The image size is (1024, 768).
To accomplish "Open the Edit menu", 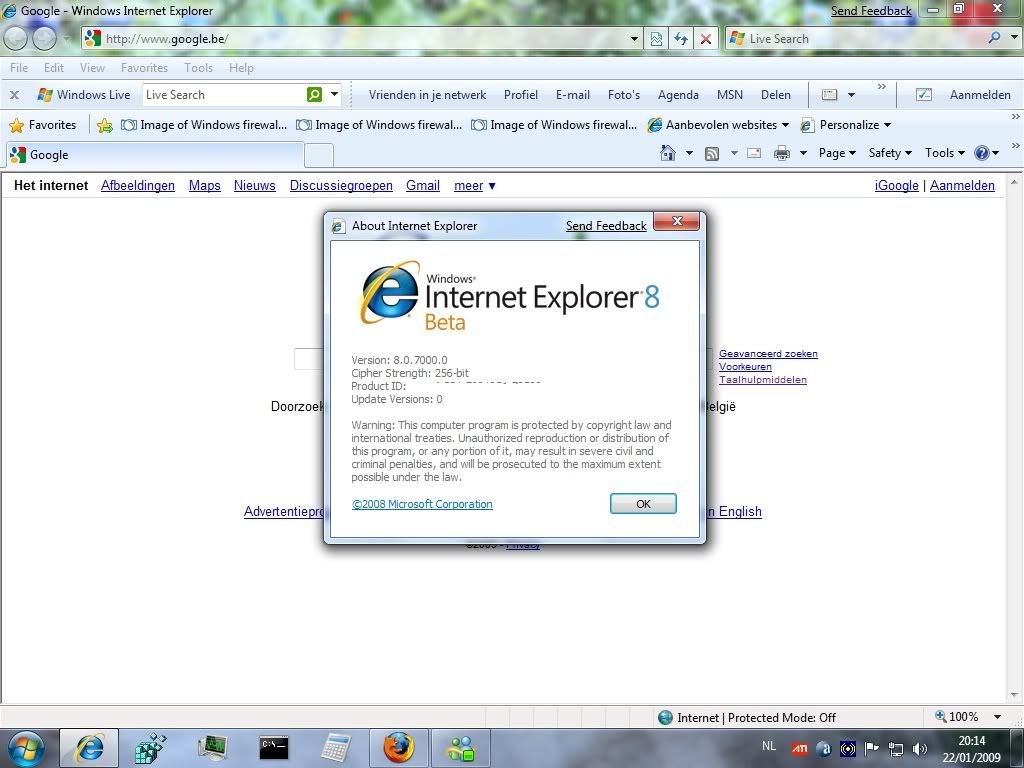I will coord(54,68).
